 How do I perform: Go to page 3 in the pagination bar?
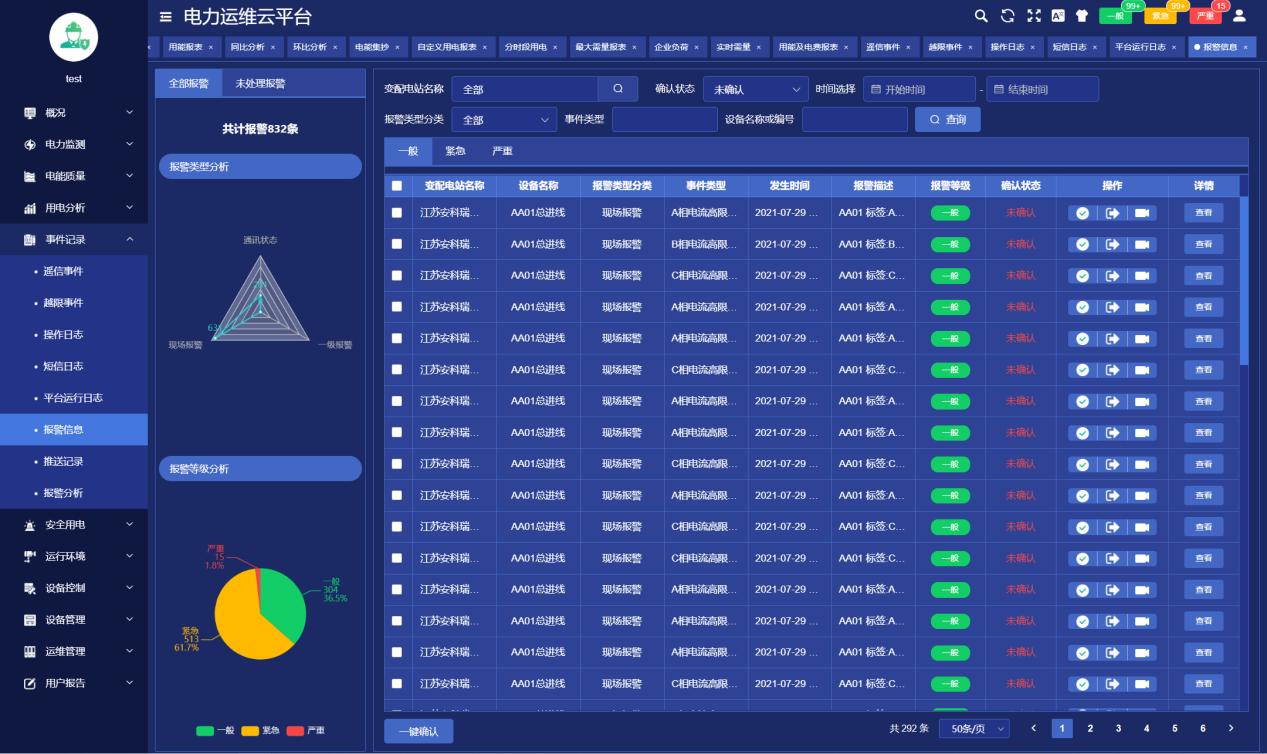1119,730
